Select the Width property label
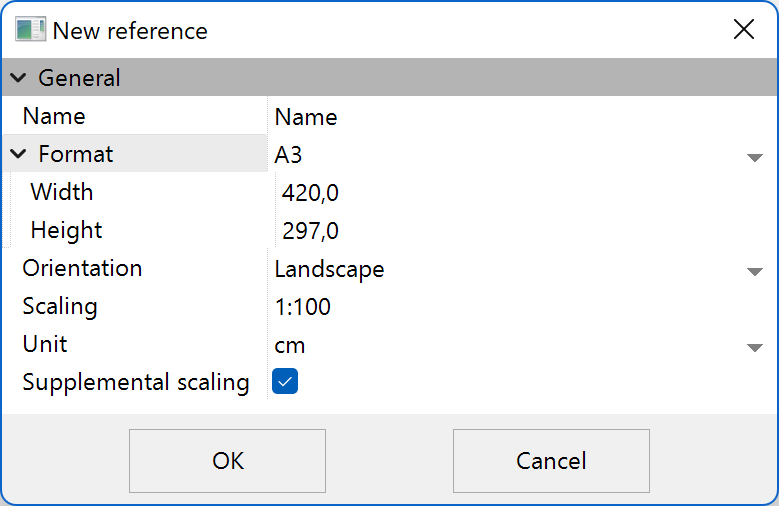Screen dimensions: 779x506 click(x=62, y=192)
